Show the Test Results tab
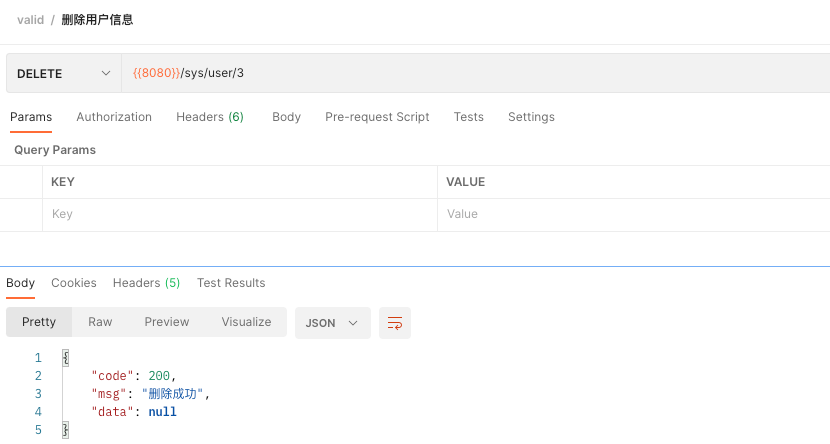Image resolution: width=830 pixels, height=444 pixels. pos(231,283)
